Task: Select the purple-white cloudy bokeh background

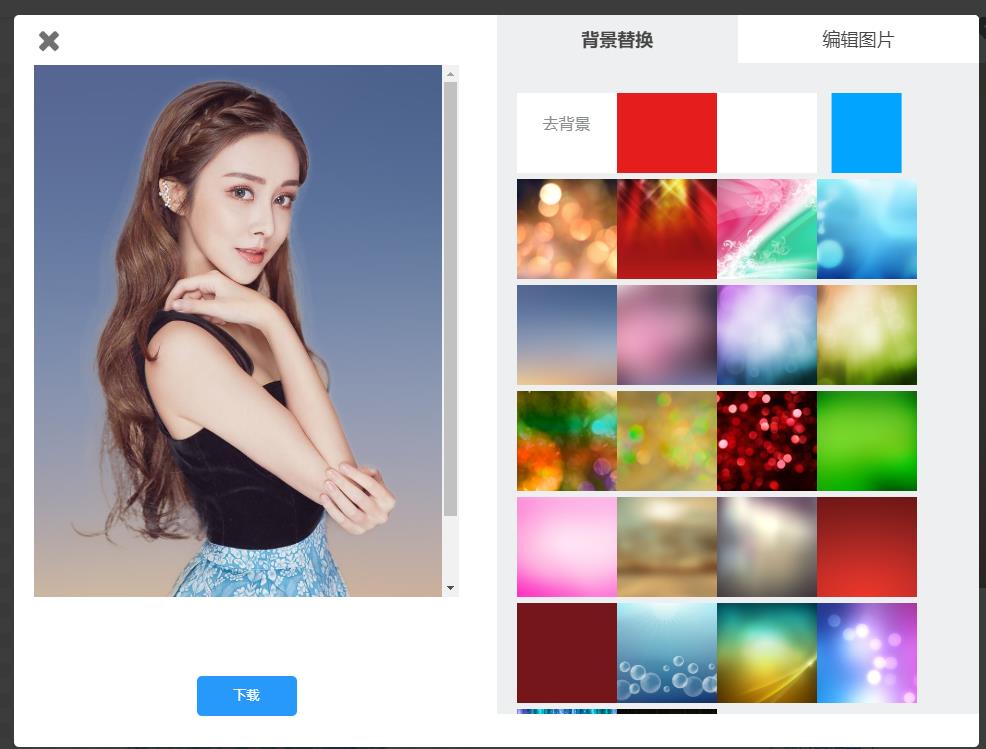Action: click(x=767, y=335)
